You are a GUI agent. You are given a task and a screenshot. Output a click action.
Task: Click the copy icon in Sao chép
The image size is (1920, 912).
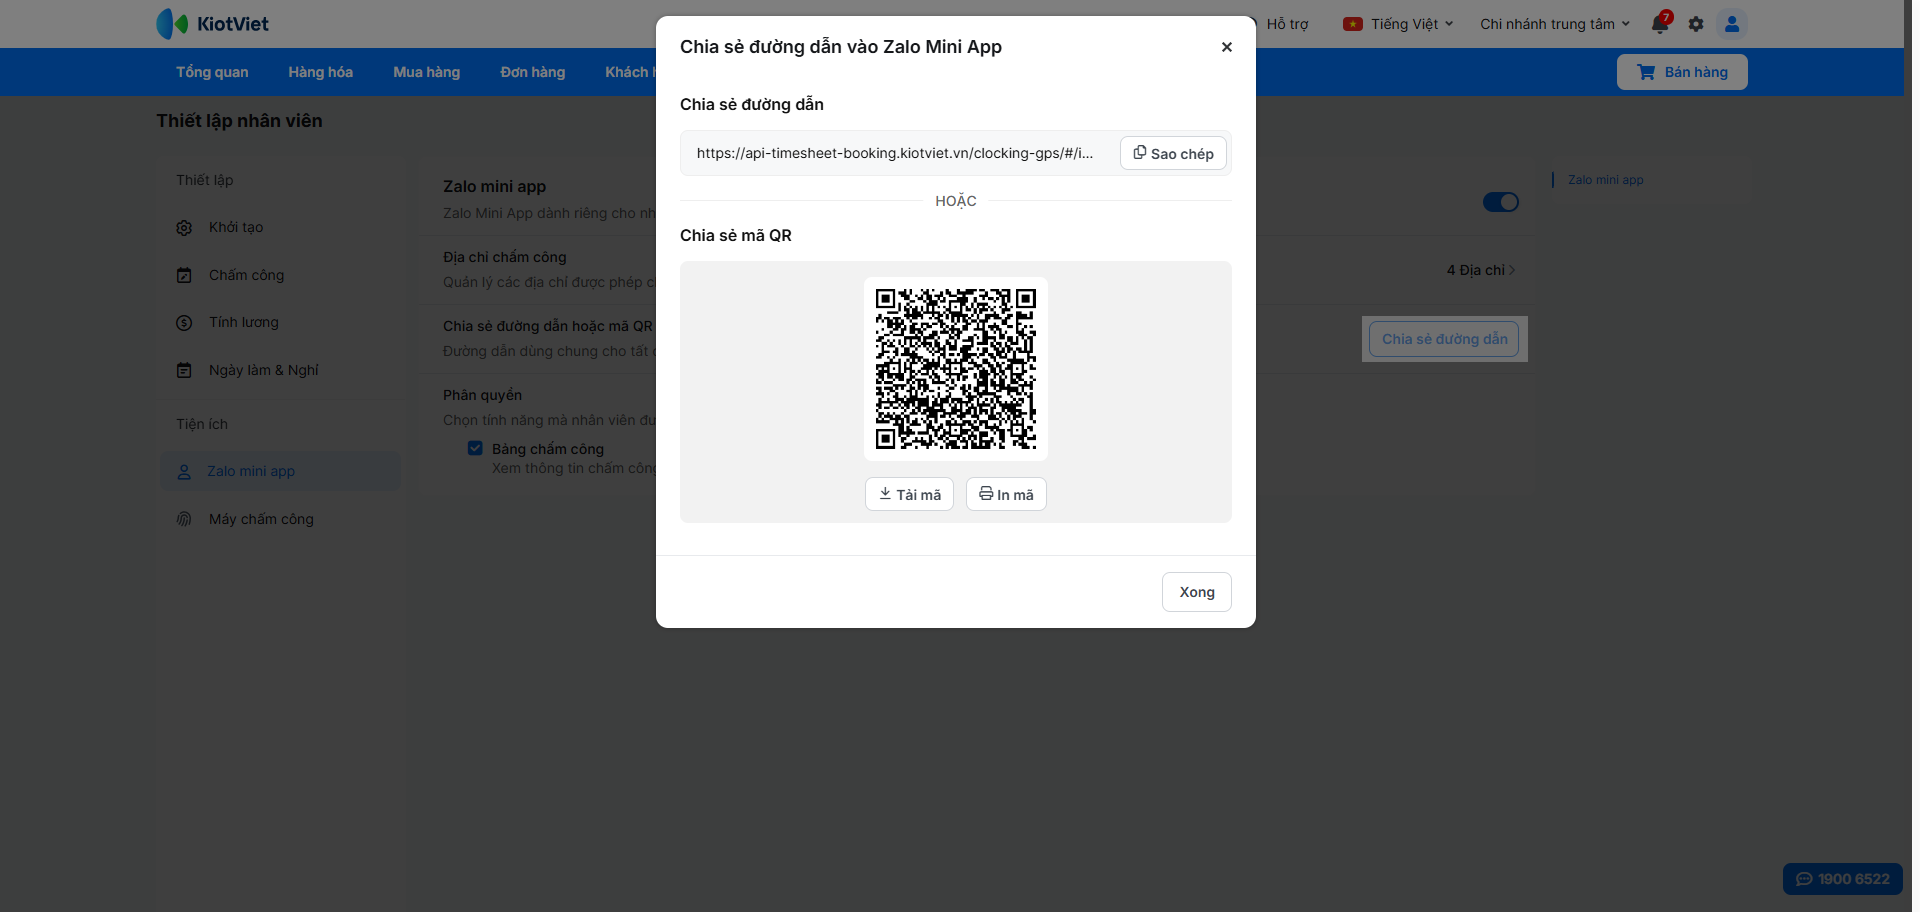point(1140,153)
